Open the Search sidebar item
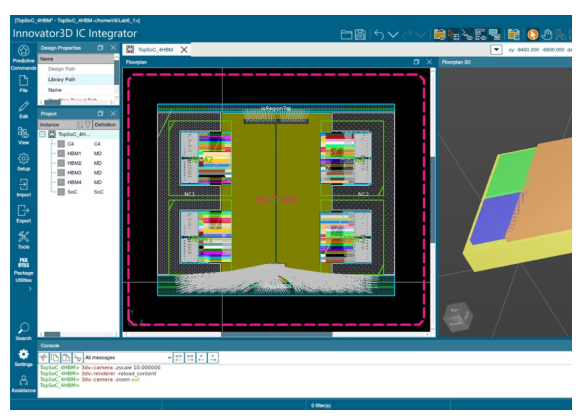The height and width of the screenshot is (420, 587). (23, 331)
